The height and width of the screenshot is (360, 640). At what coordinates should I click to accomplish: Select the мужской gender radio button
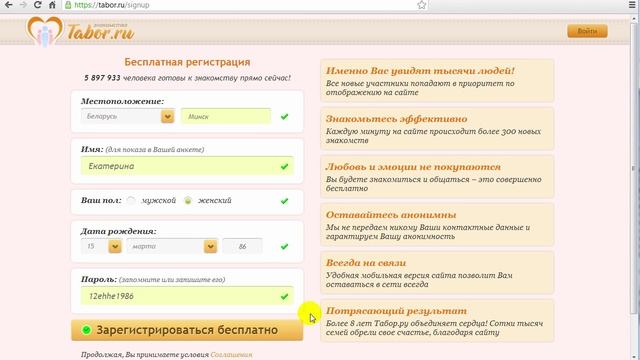click(131, 200)
